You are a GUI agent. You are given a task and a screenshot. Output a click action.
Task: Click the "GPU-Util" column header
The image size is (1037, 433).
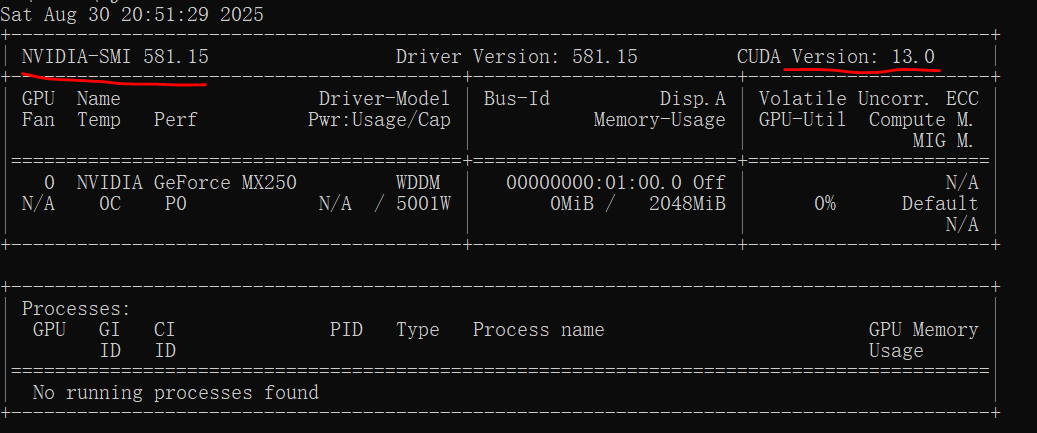(x=802, y=120)
